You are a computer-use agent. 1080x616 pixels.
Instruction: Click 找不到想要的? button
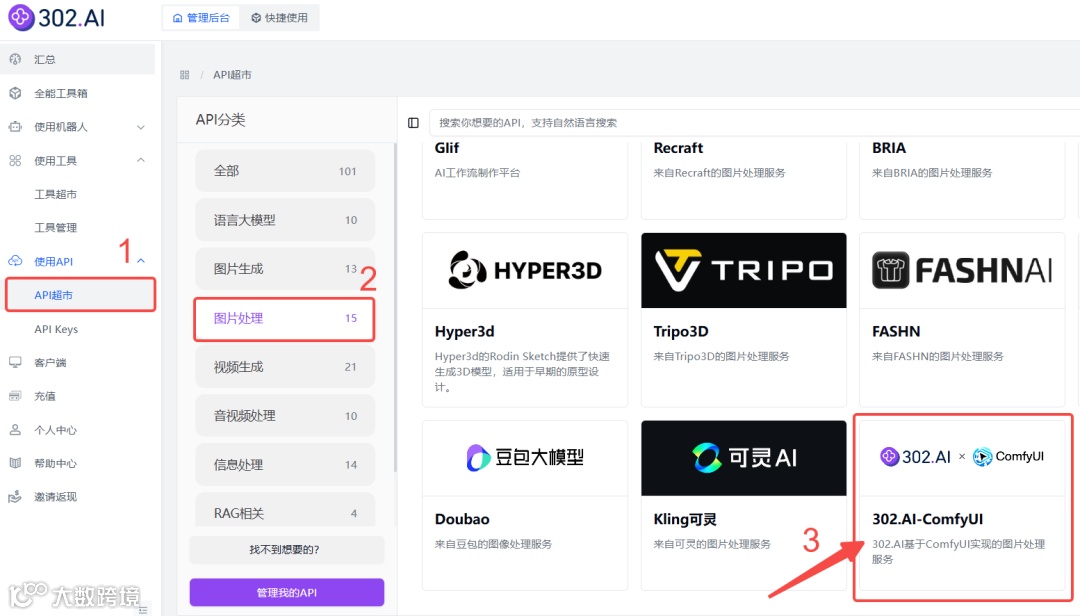(285, 549)
